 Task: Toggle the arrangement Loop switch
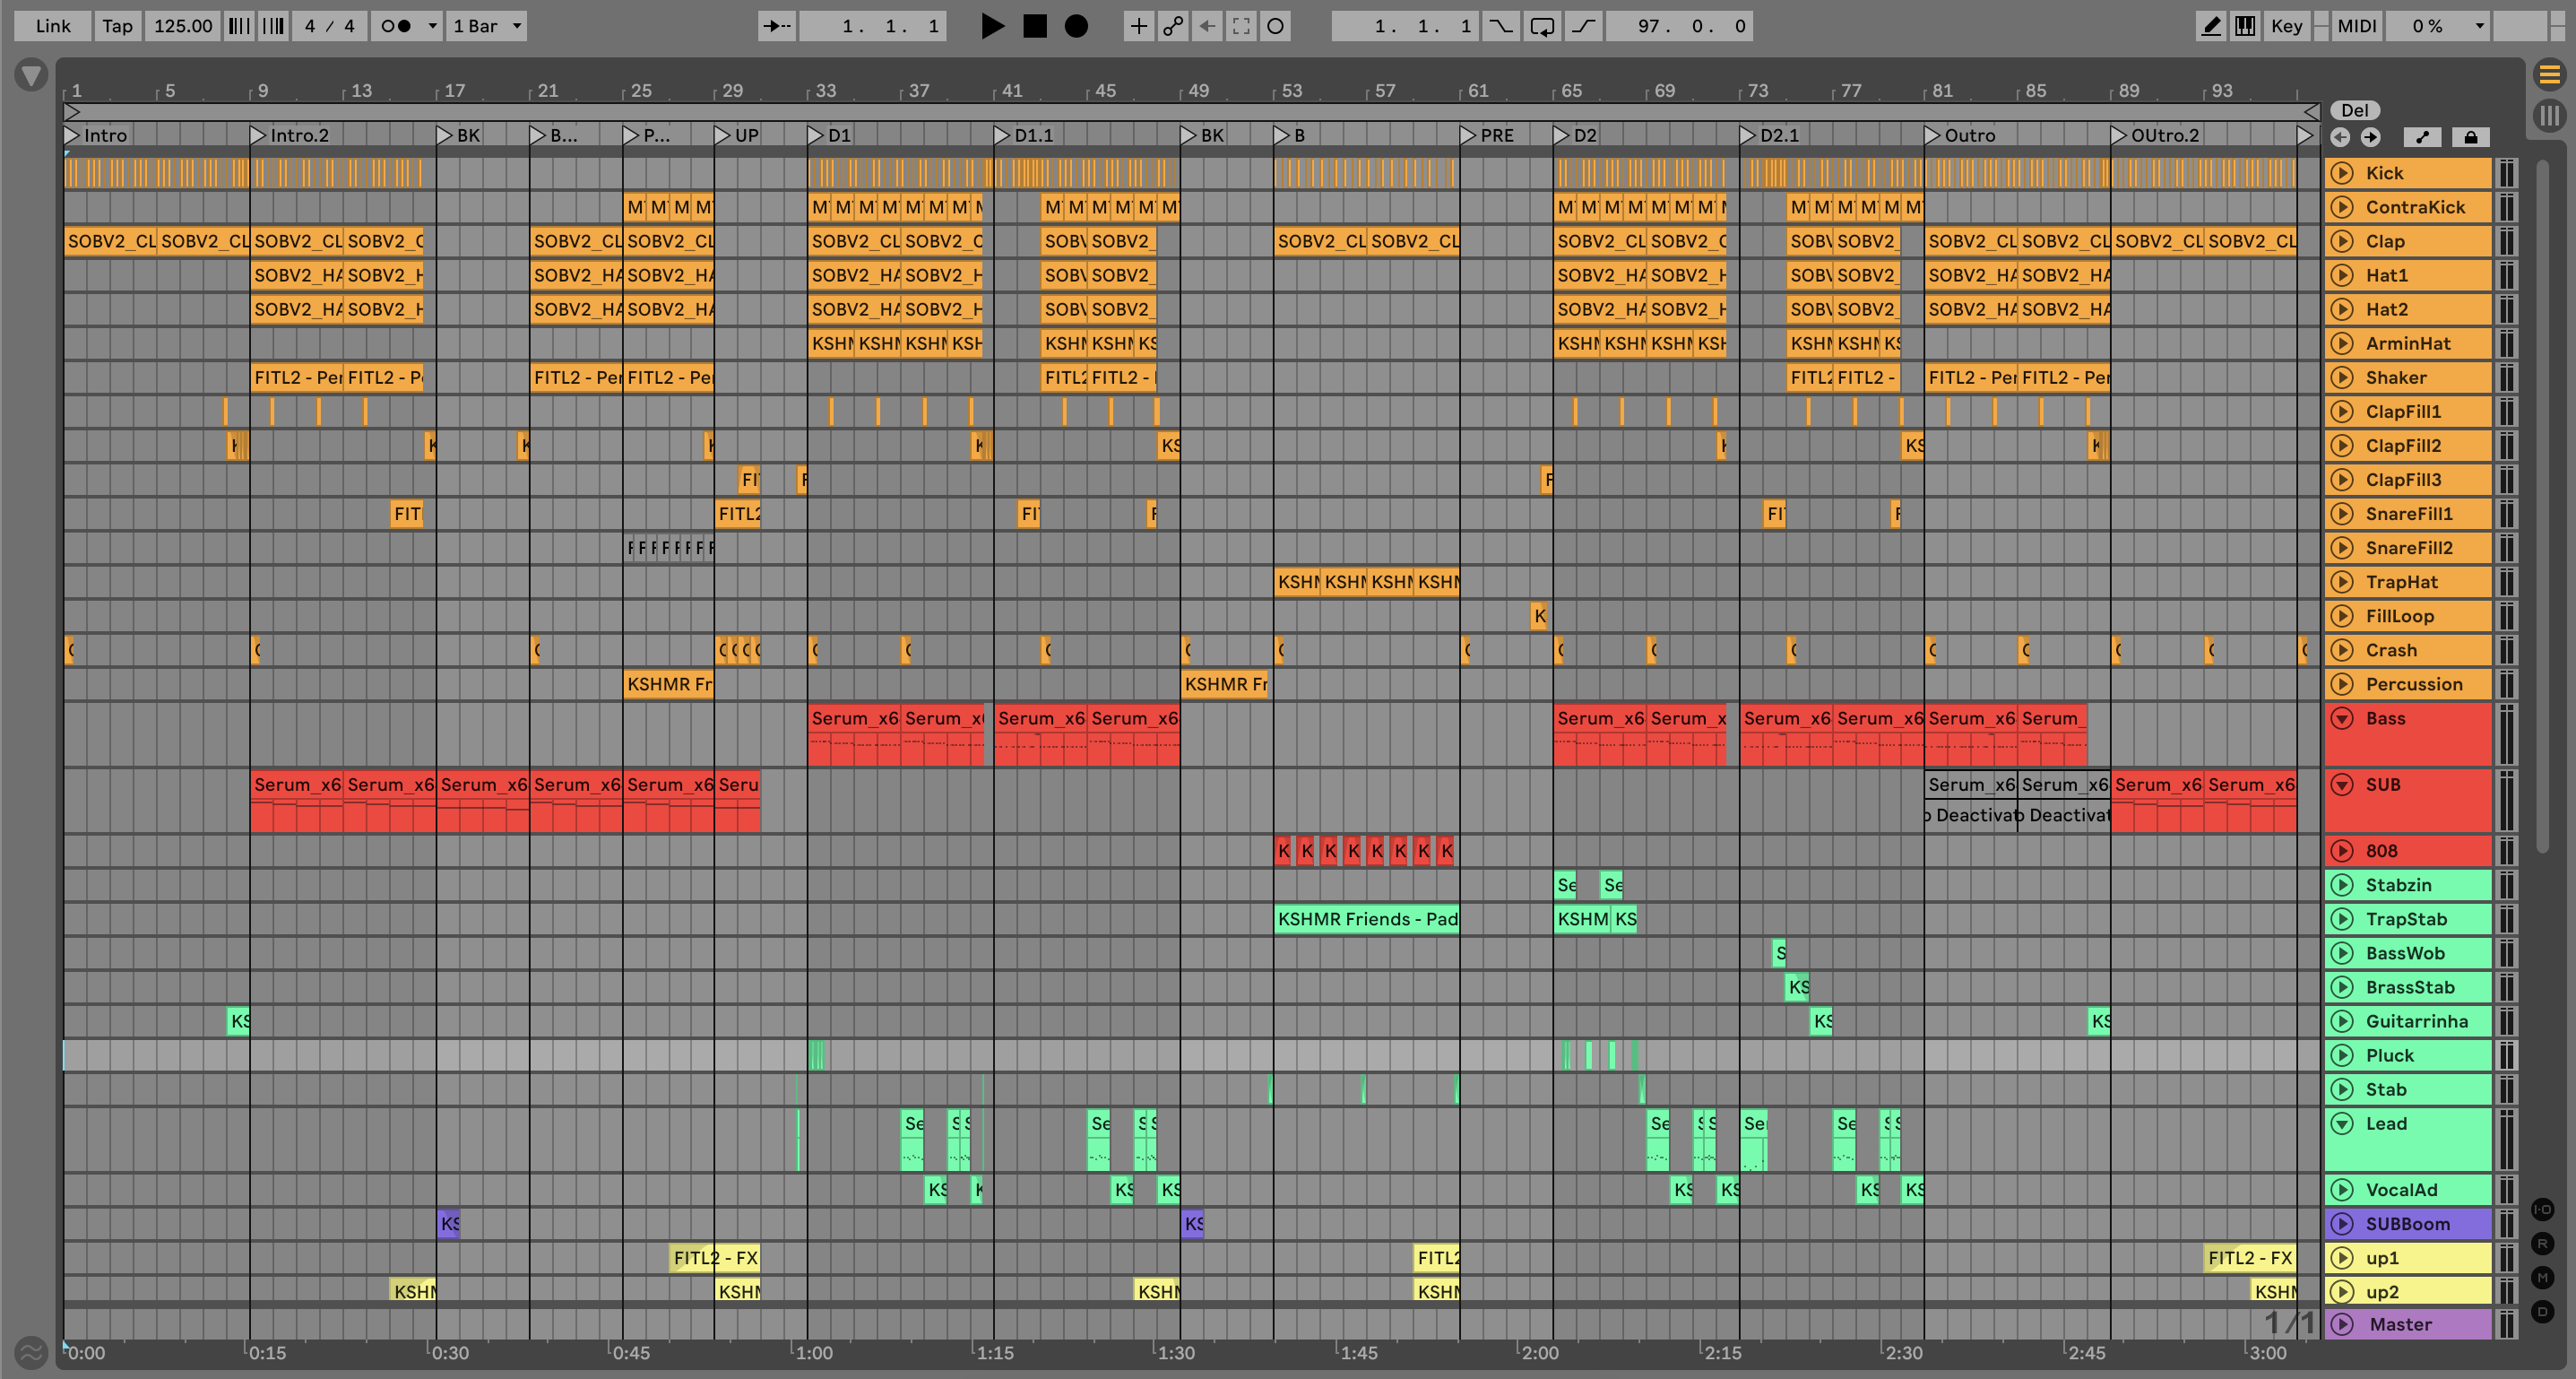pyautogui.click(x=1541, y=26)
